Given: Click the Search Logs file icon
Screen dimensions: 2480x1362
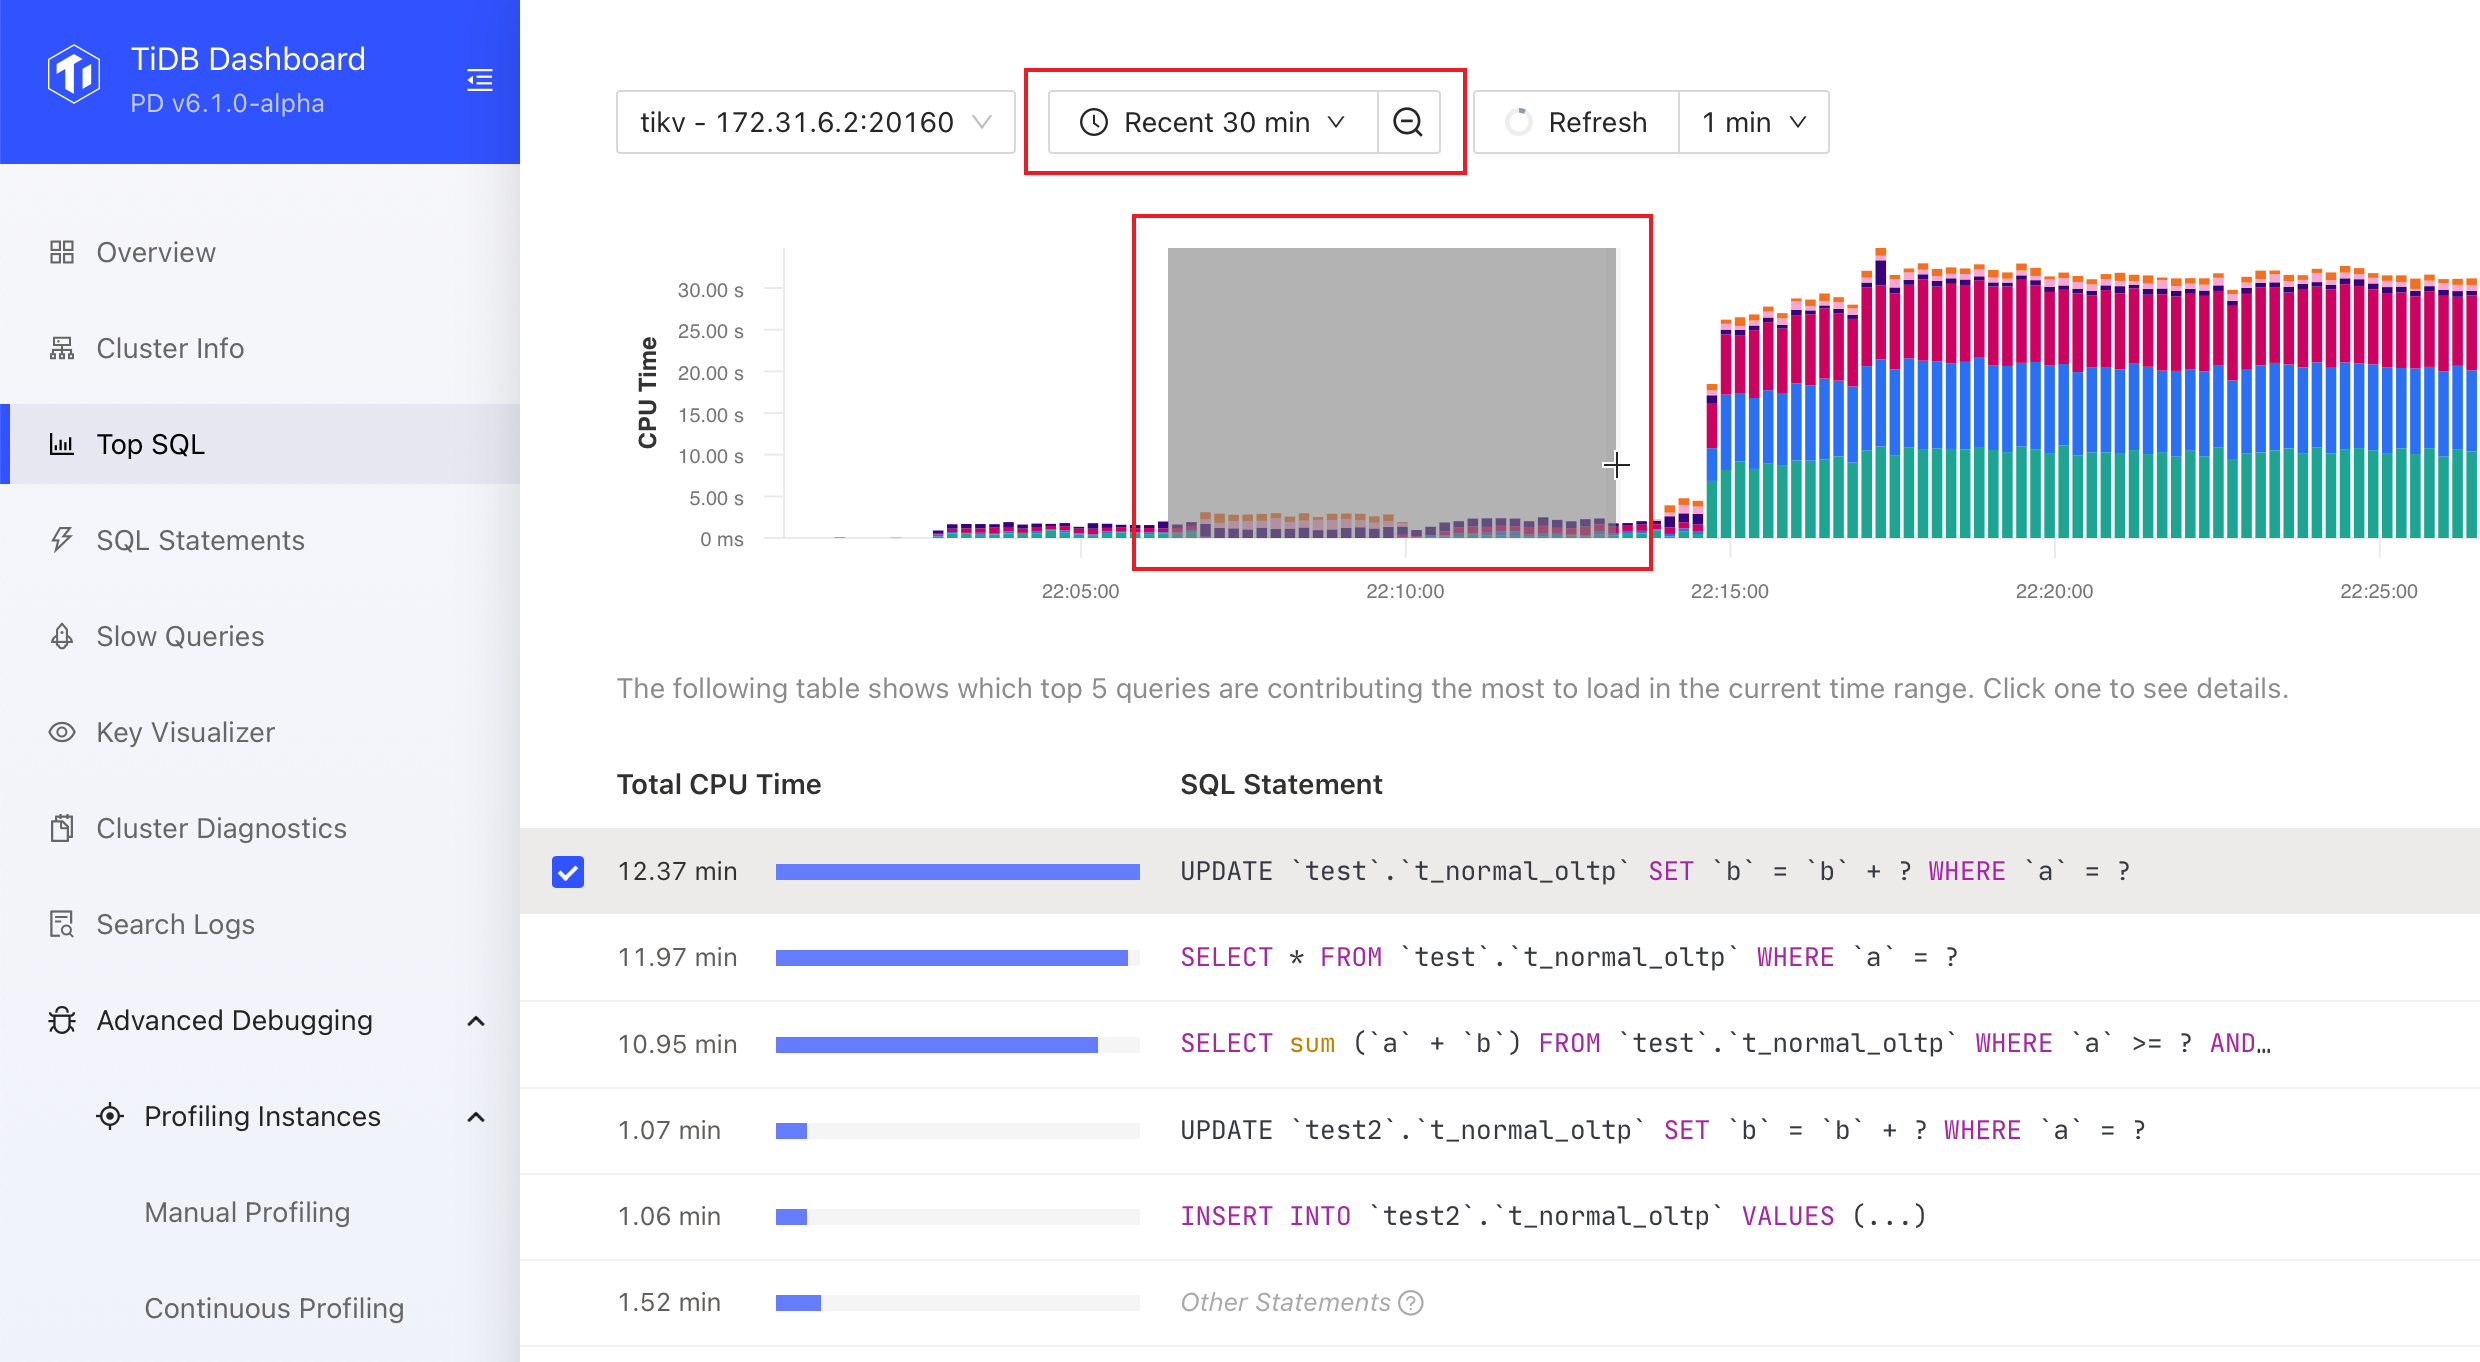Looking at the screenshot, I should coord(62,924).
